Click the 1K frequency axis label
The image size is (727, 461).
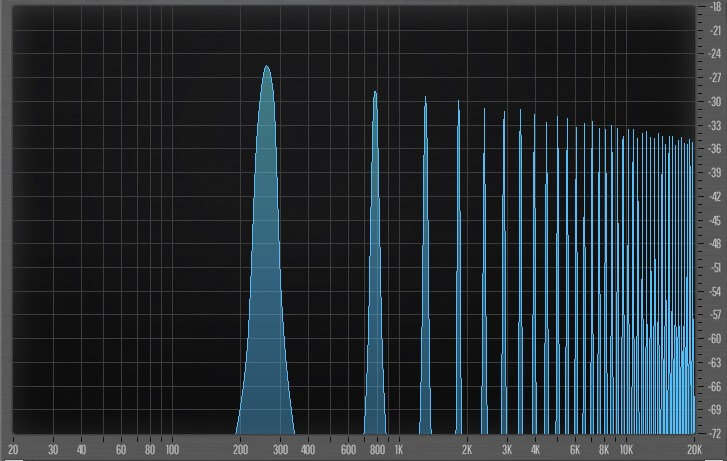(x=398, y=451)
